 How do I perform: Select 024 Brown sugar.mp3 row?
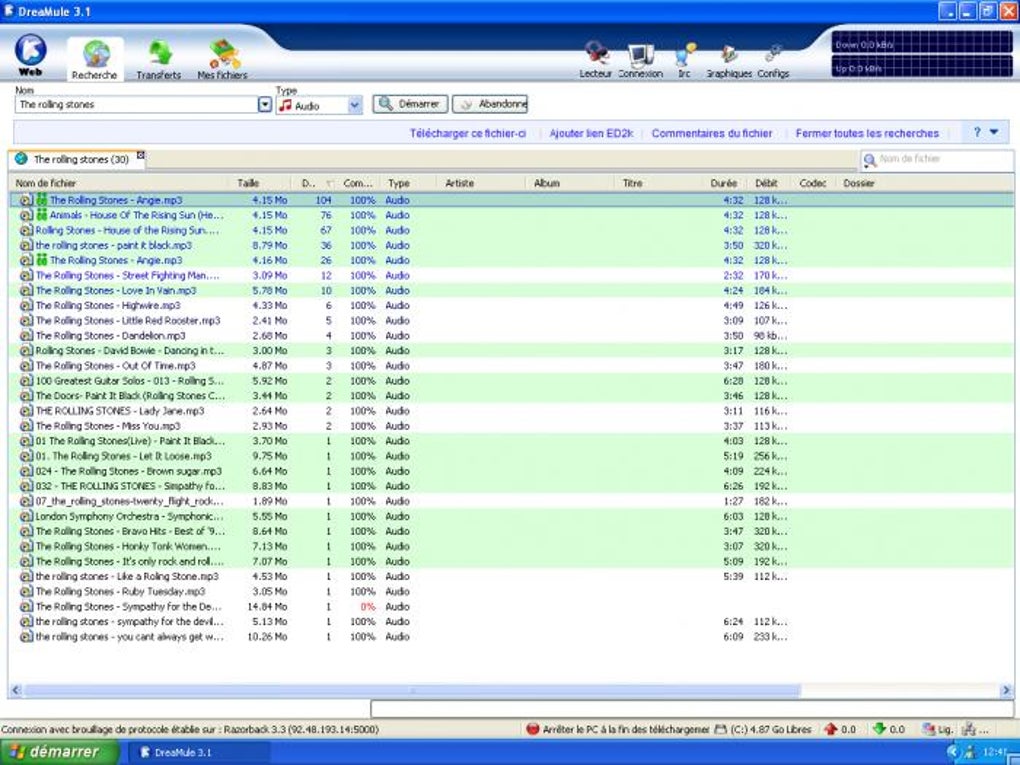coord(511,471)
